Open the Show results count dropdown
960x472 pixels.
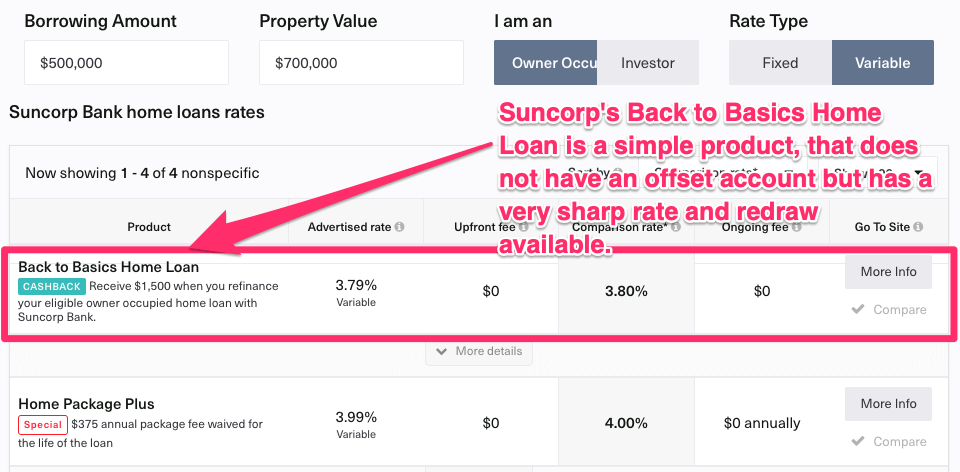click(877, 173)
